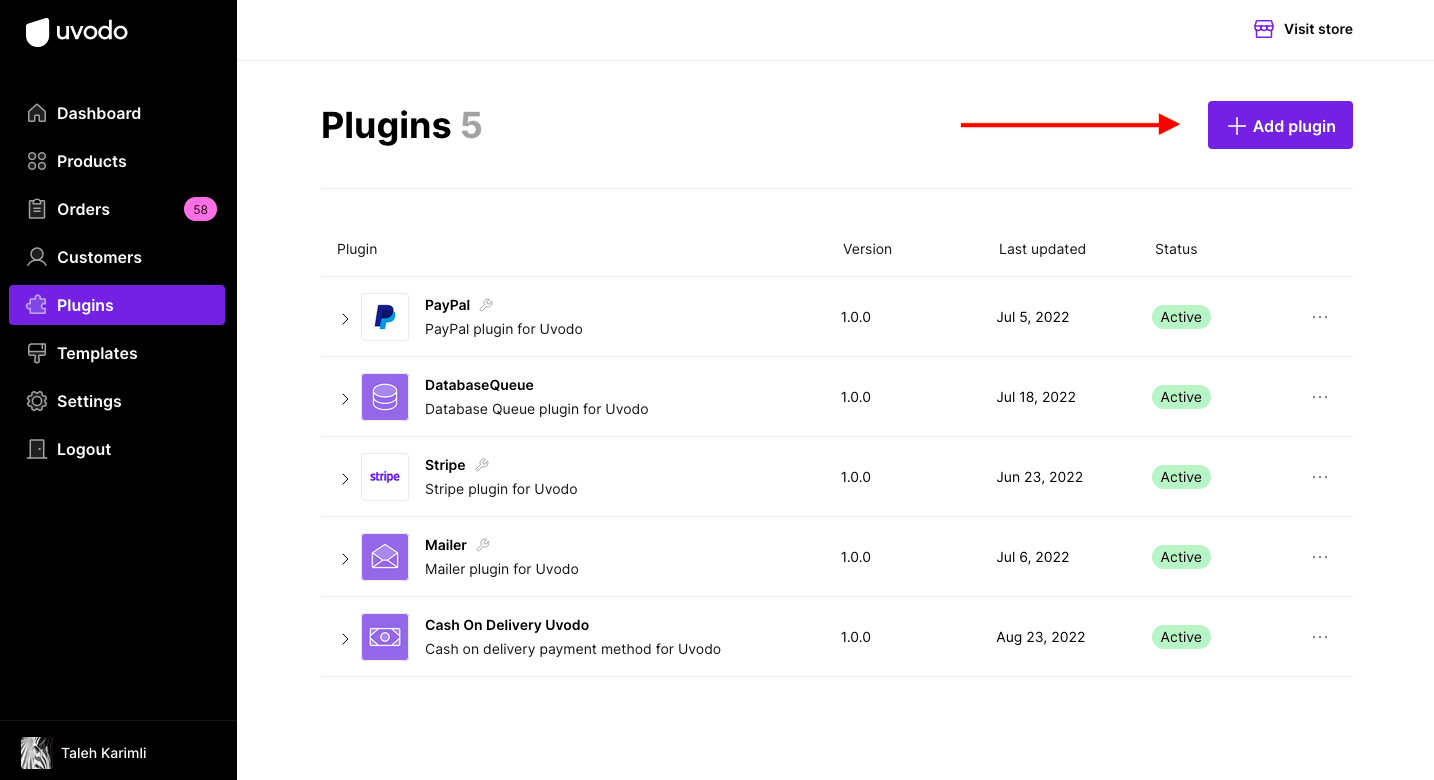The image size is (1434, 780).
Task: Click the Orders clipboard icon
Action: tap(37, 209)
